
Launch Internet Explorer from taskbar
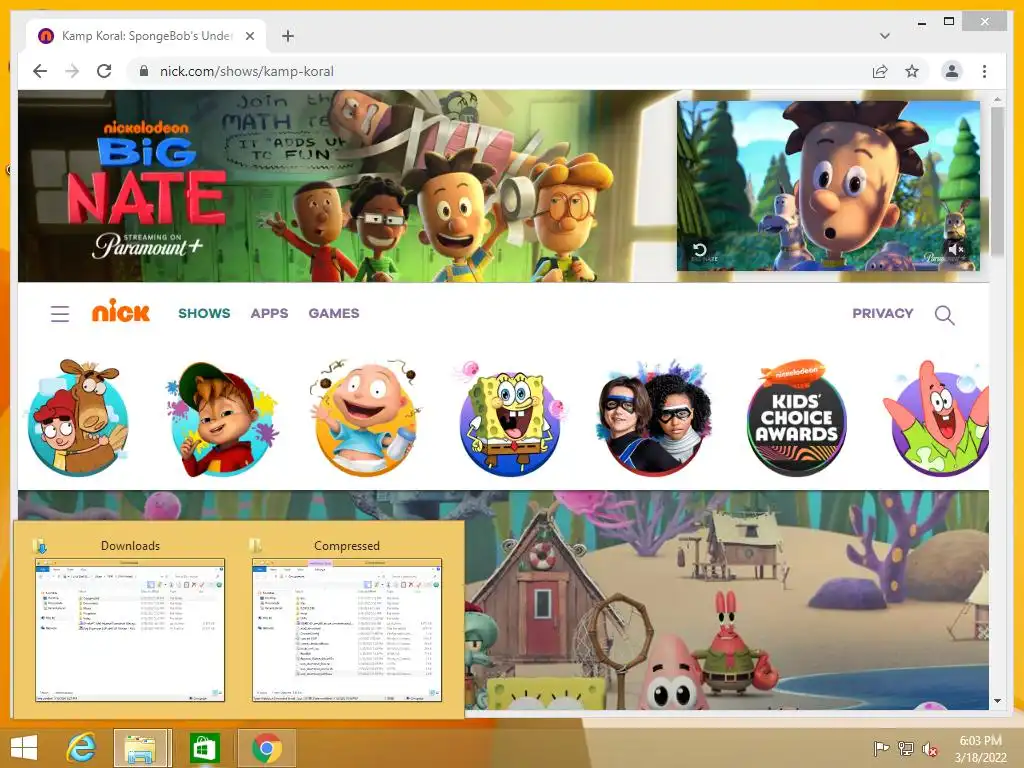(81, 748)
